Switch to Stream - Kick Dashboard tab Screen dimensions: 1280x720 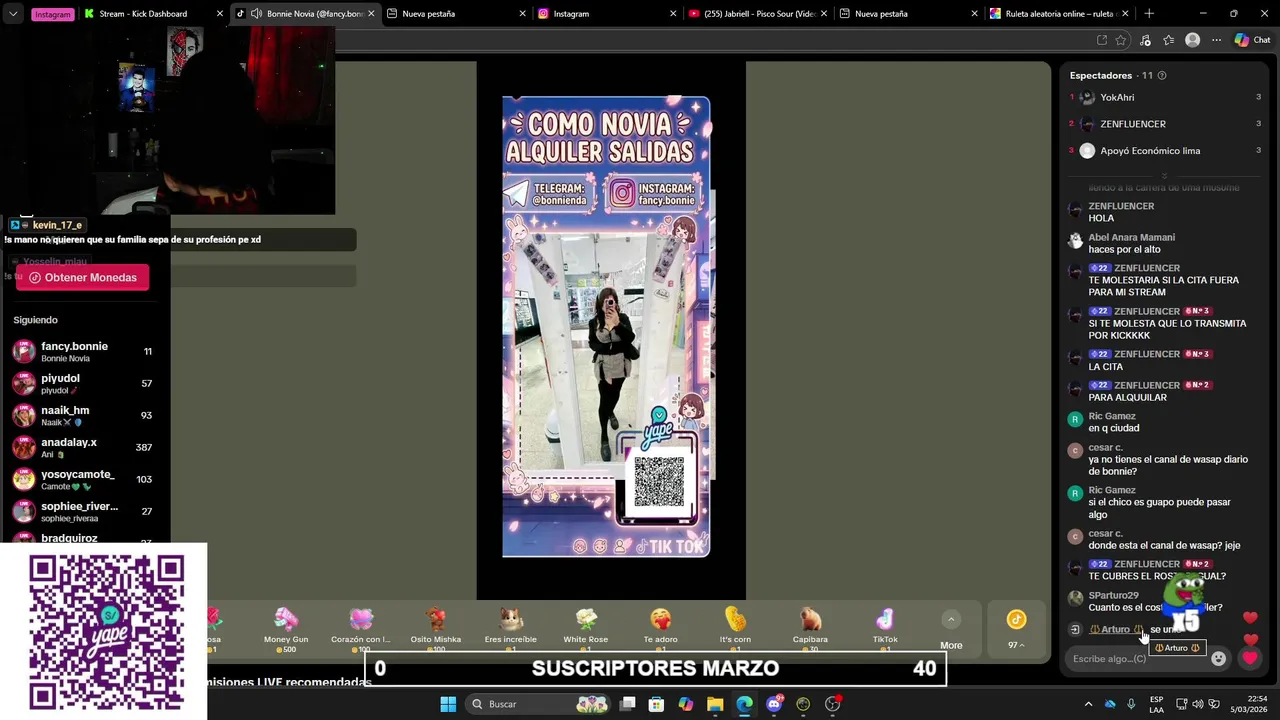[152, 14]
